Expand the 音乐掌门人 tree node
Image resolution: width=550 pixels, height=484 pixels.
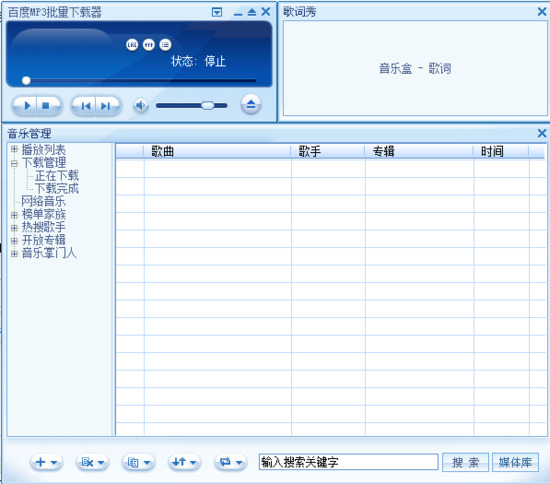point(14,253)
